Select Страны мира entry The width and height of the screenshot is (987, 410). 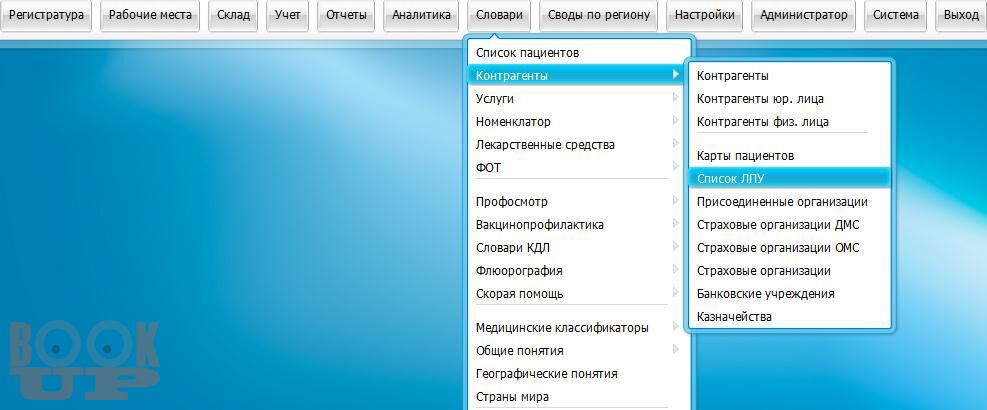578,397
